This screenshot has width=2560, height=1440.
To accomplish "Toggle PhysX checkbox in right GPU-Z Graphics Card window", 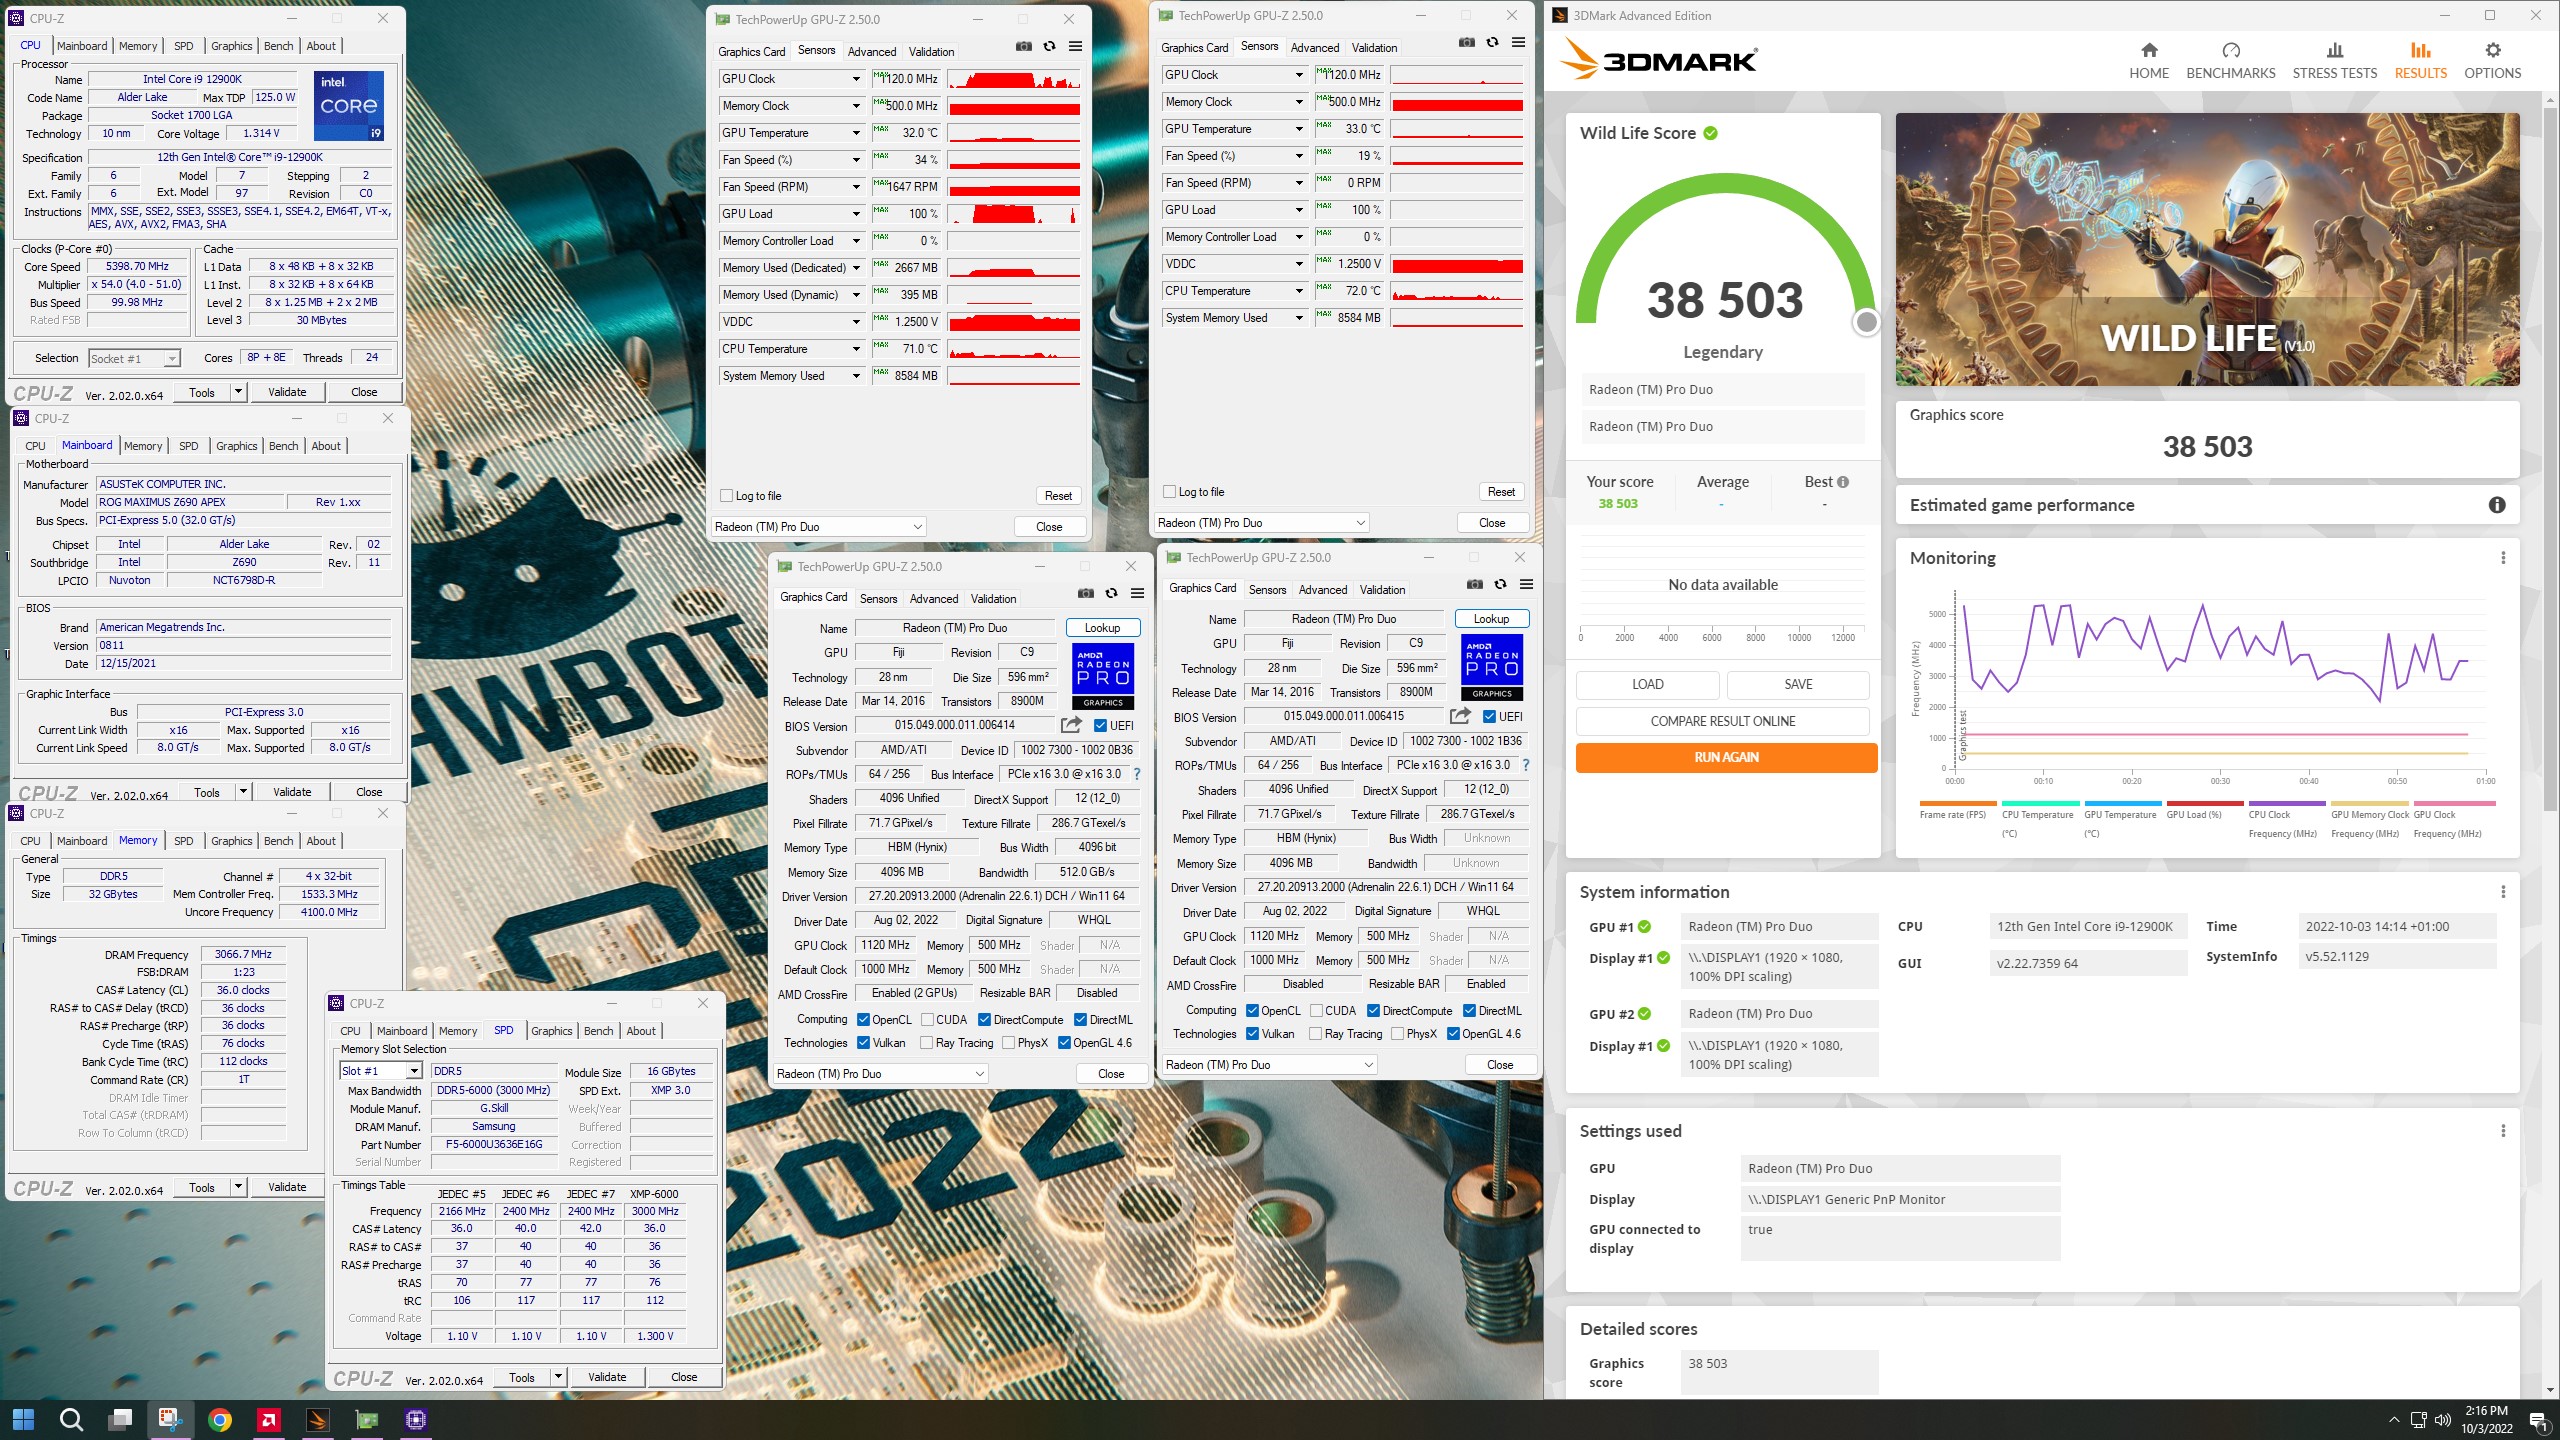I will pos(1397,1034).
